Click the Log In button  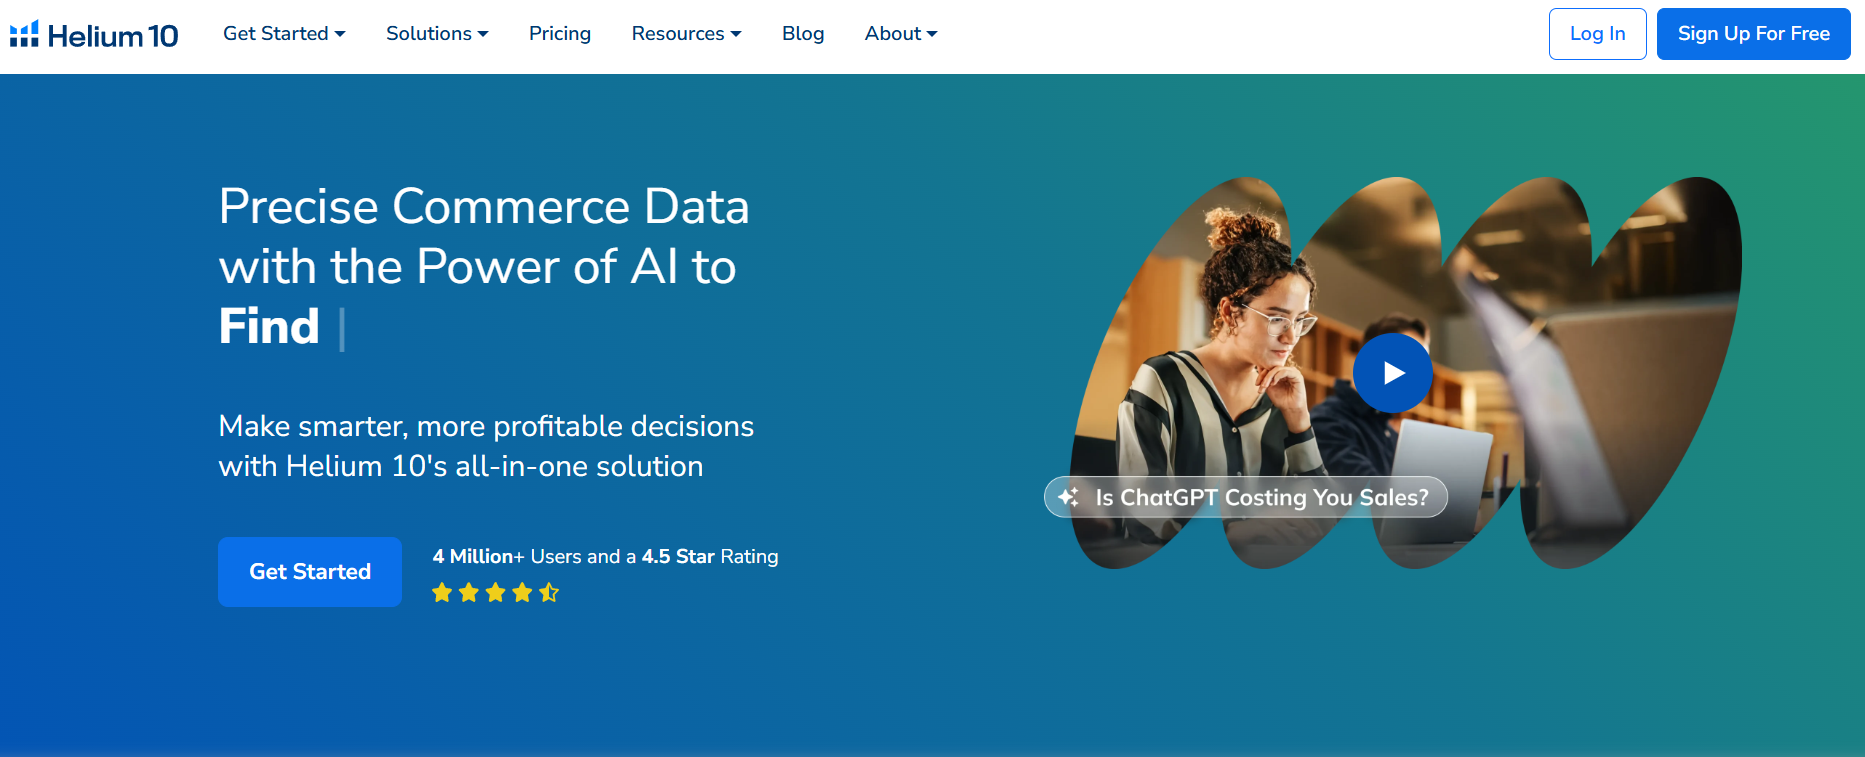pos(1597,34)
